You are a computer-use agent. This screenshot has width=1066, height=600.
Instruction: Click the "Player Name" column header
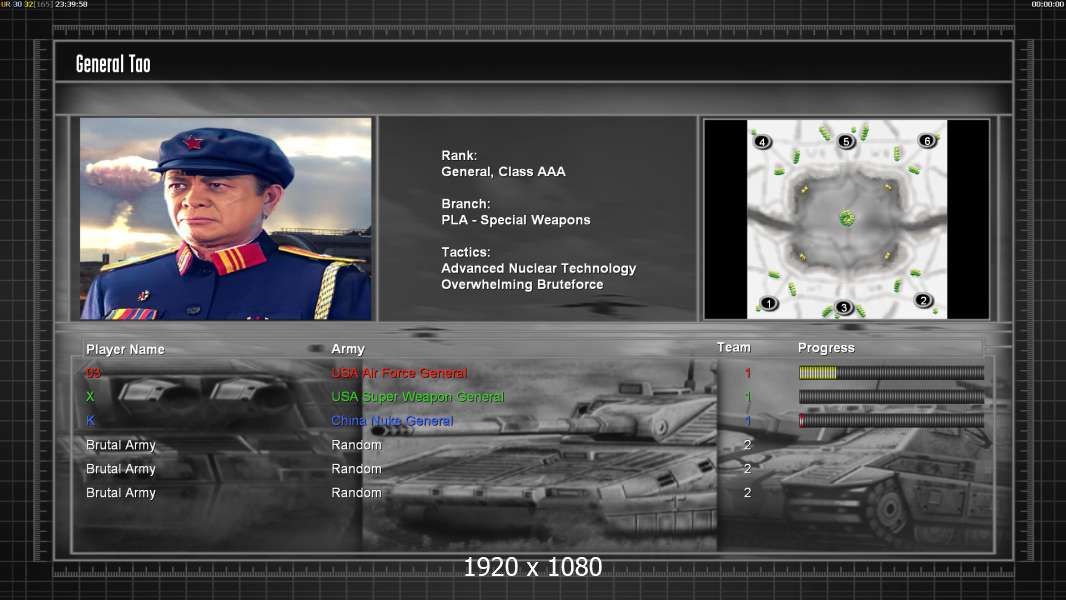[125, 349]
